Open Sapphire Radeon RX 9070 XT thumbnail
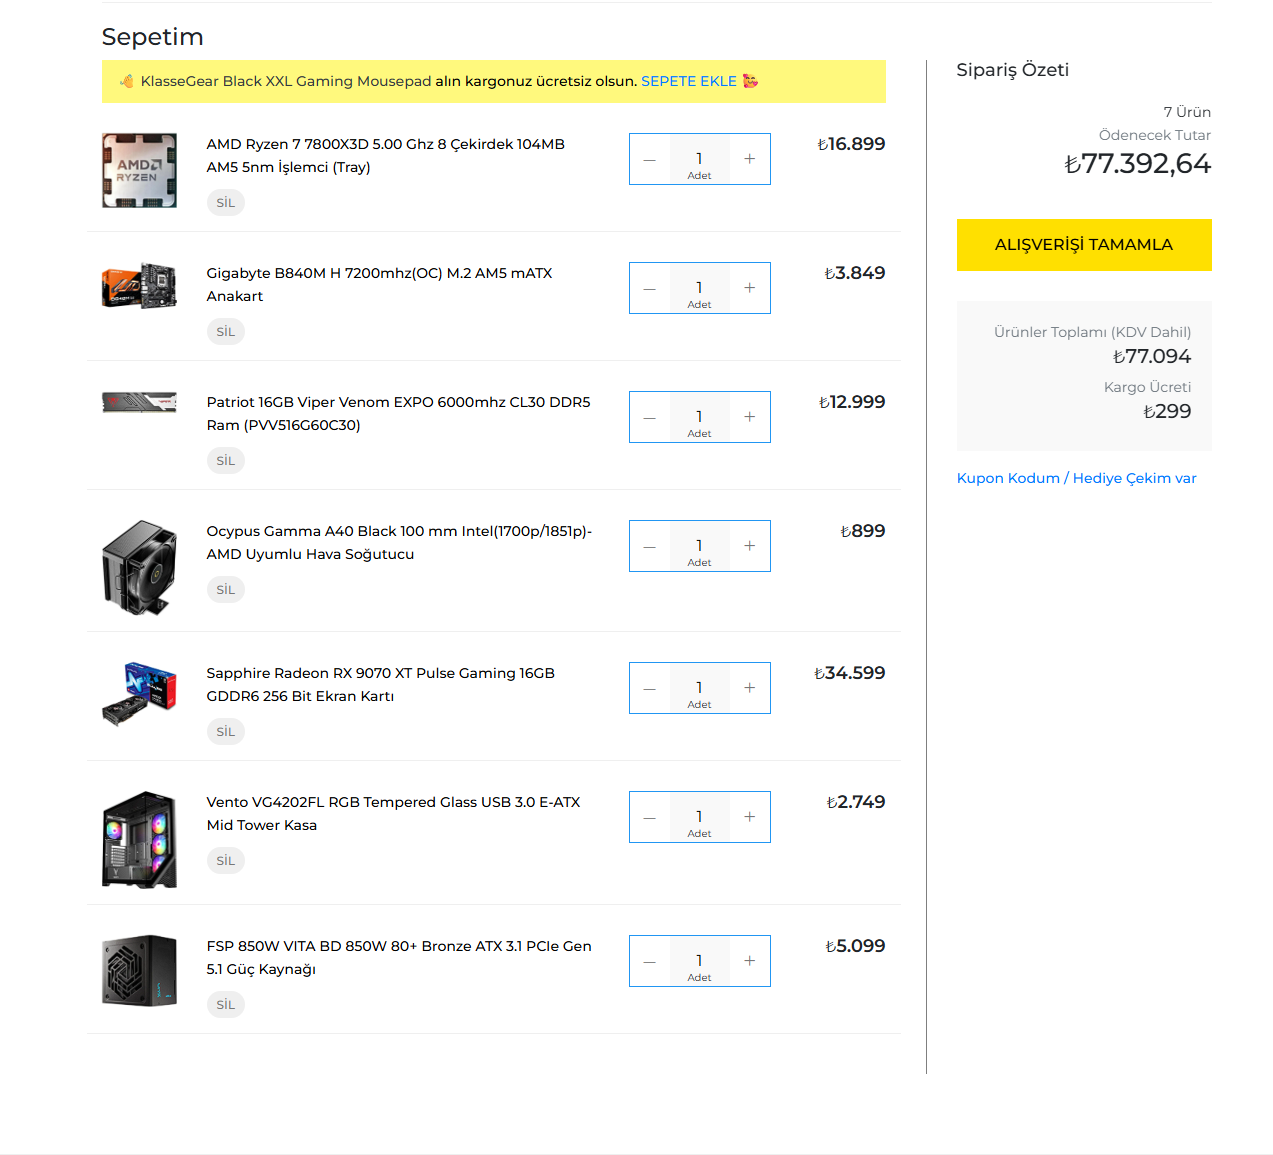This screenshot has width=1273, height=1155. point(139,694)
